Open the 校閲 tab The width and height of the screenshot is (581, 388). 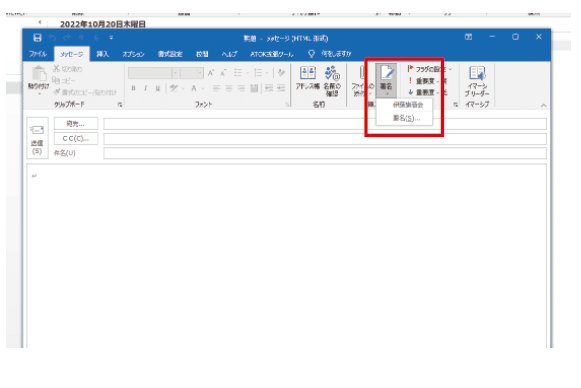pyautogui.click(x=202, y=54)
